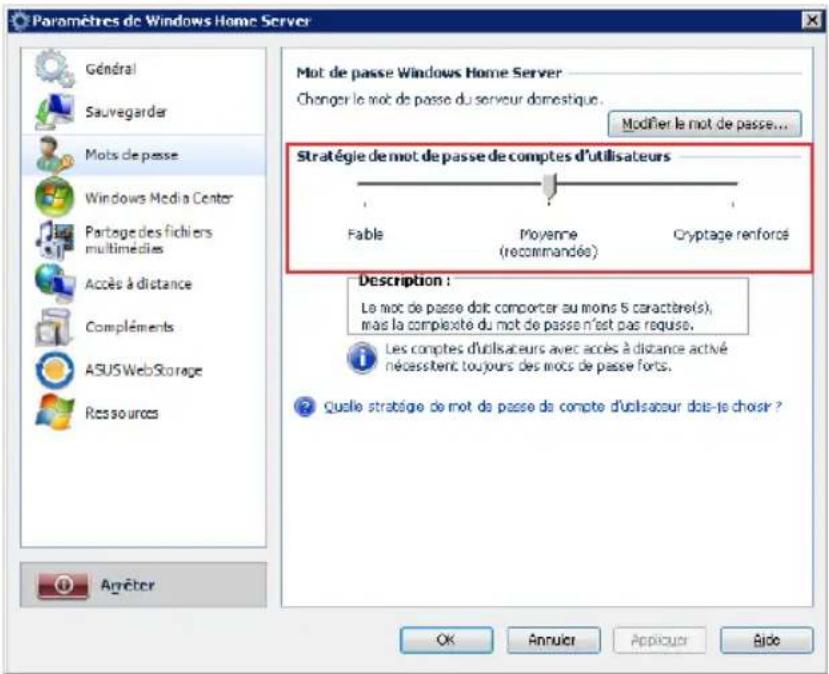Open help with the Aide button
This screenshot has width=829, height=674.
(766, 640)
